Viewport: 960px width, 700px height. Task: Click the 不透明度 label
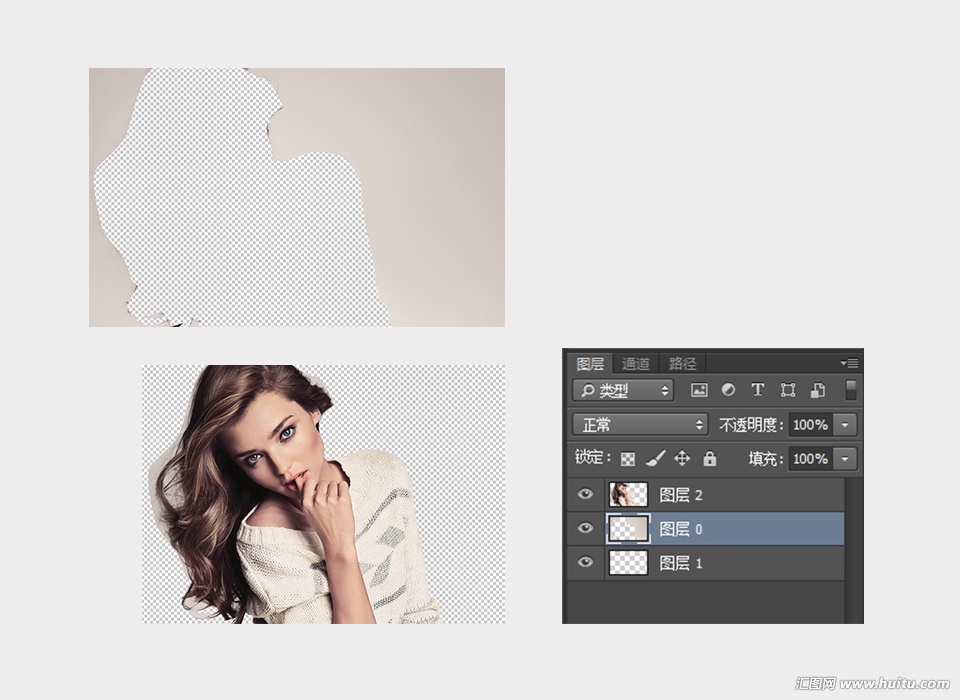[x=751, y=425]
